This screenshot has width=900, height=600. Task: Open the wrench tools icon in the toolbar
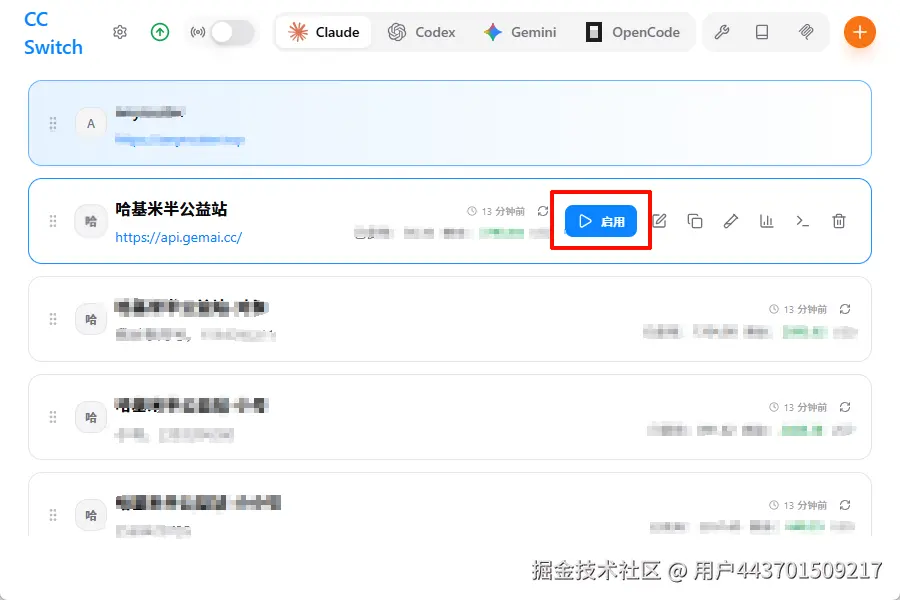[722, 32]
